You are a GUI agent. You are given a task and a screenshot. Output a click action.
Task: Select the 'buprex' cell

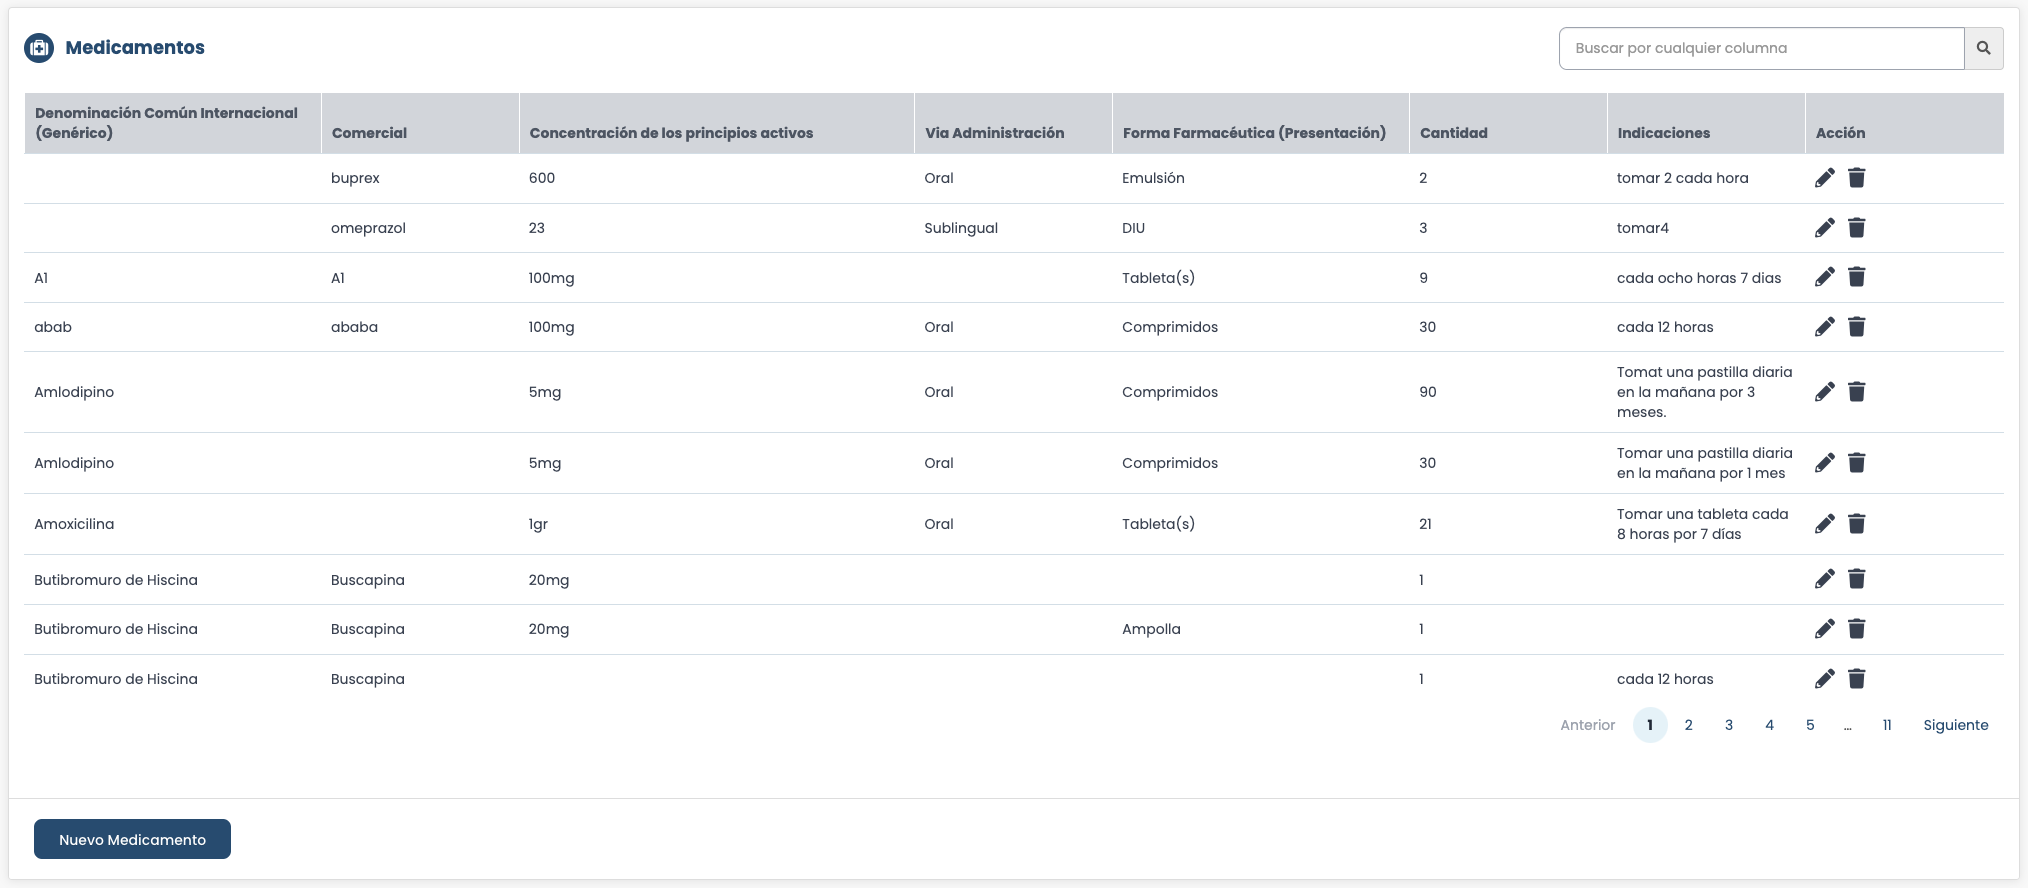pyautogui.click(x=355, y=178)
